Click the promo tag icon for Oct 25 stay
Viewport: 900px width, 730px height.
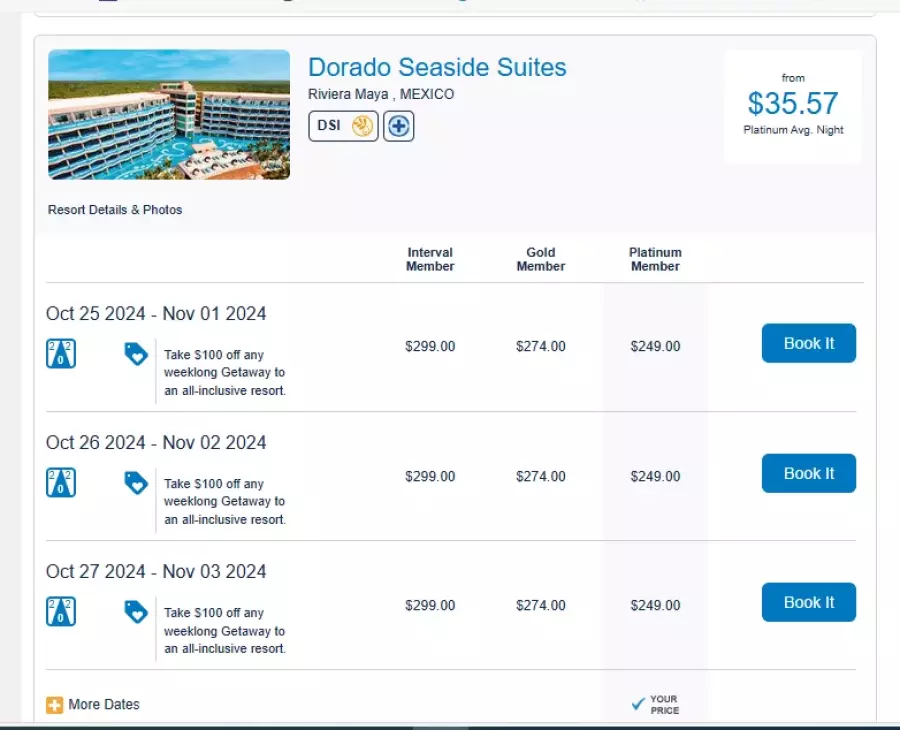[136, 353]
